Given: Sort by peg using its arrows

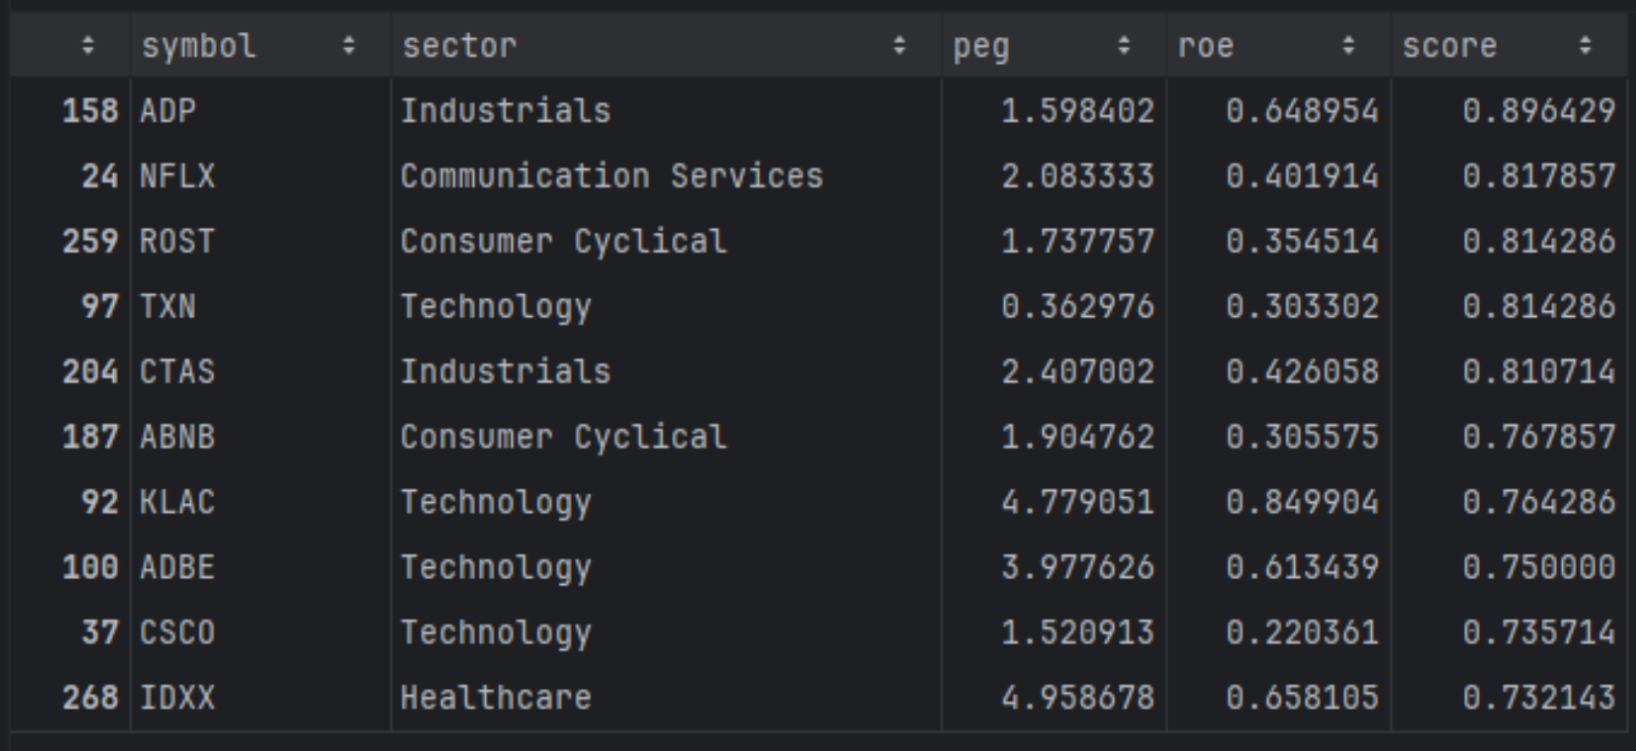Looking at the screenshot, I should point(1123,46).
